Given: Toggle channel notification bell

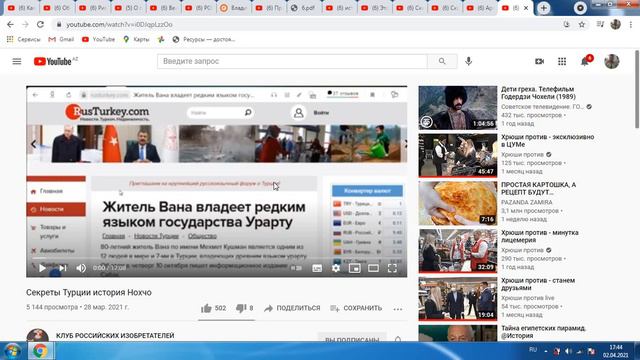Looking at the screenshot, I should click(398, 339).
